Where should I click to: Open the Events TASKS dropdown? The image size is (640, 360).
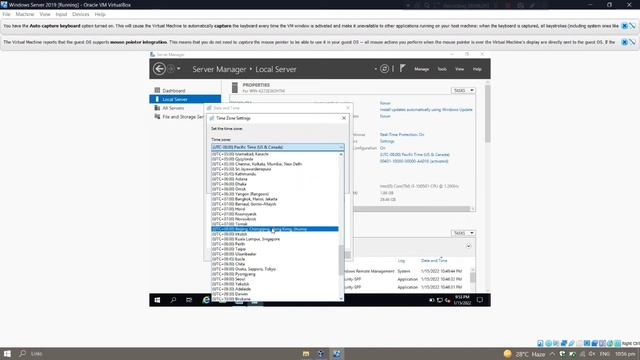pyautogui.click(x=463, y=233)
